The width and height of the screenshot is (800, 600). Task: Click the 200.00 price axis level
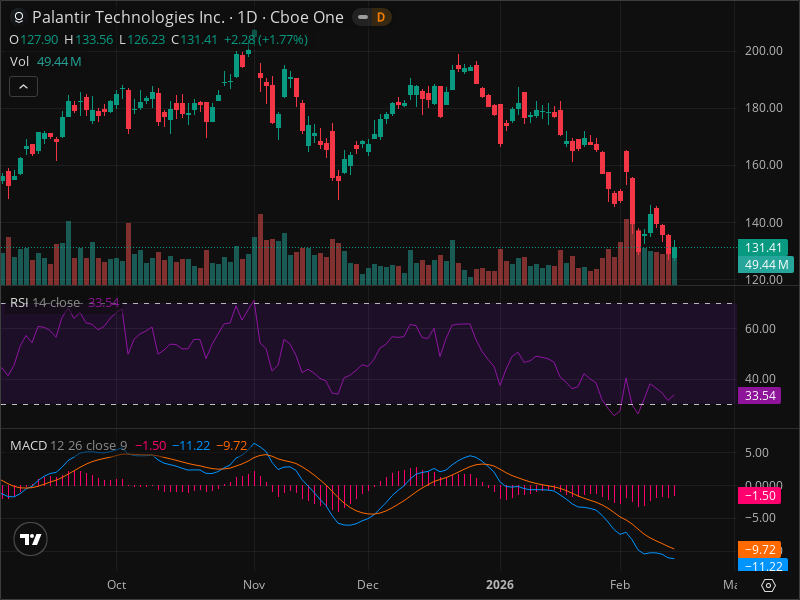[x=763, y=51]
